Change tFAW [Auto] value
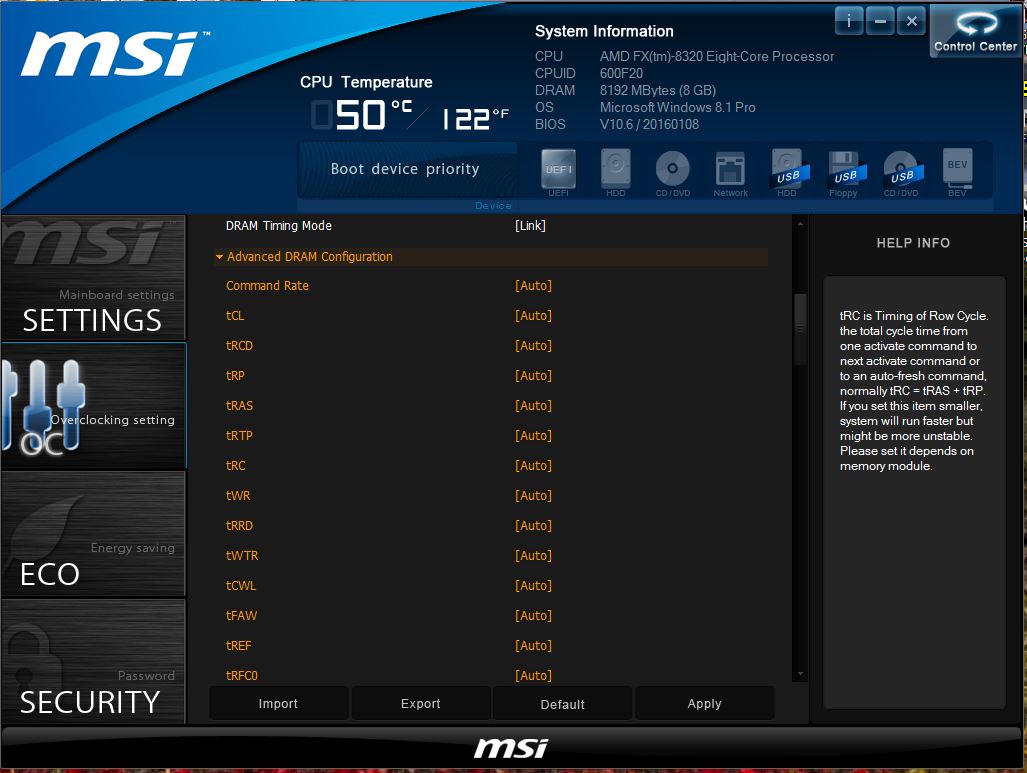 tap(533, 616)
